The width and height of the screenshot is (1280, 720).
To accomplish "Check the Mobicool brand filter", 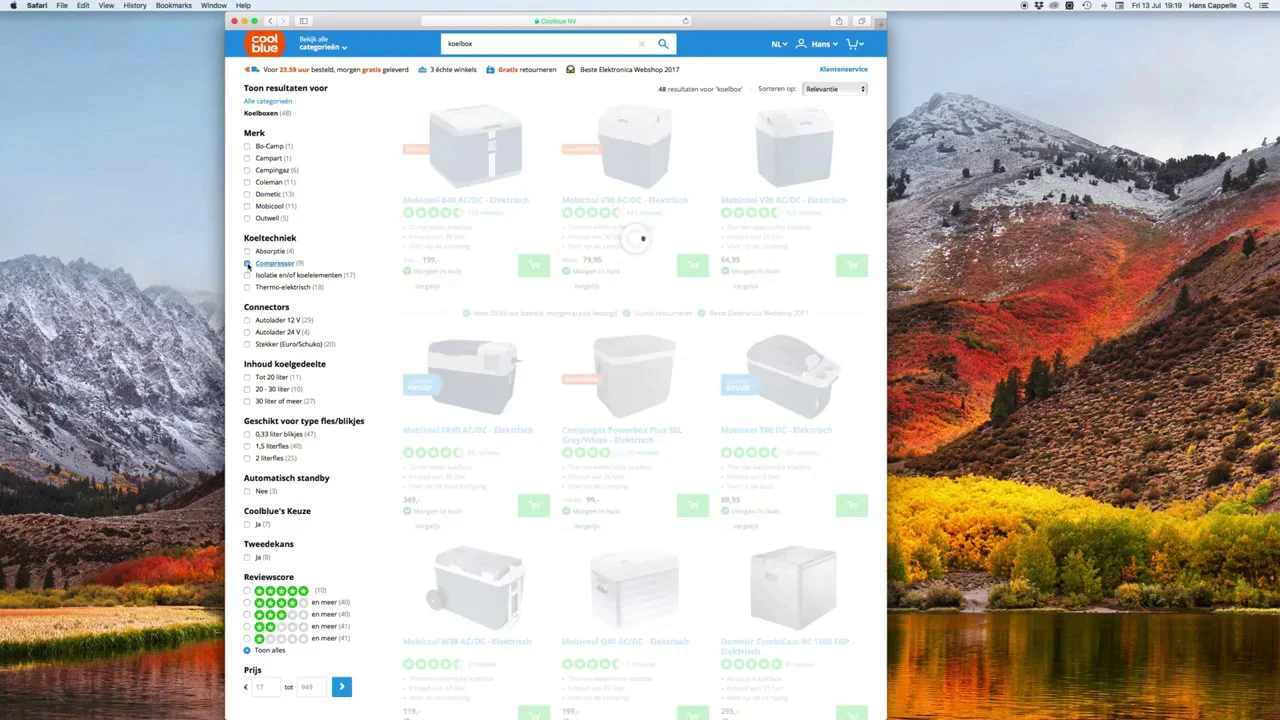I will (247, 207).
